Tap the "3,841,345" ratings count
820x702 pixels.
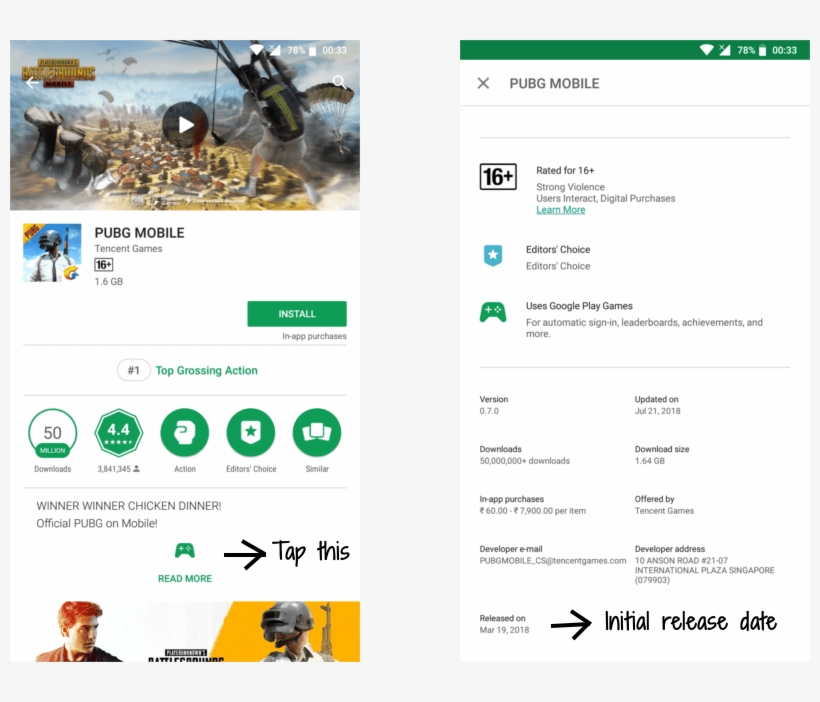pyautogui.click(x=114, y=469)
